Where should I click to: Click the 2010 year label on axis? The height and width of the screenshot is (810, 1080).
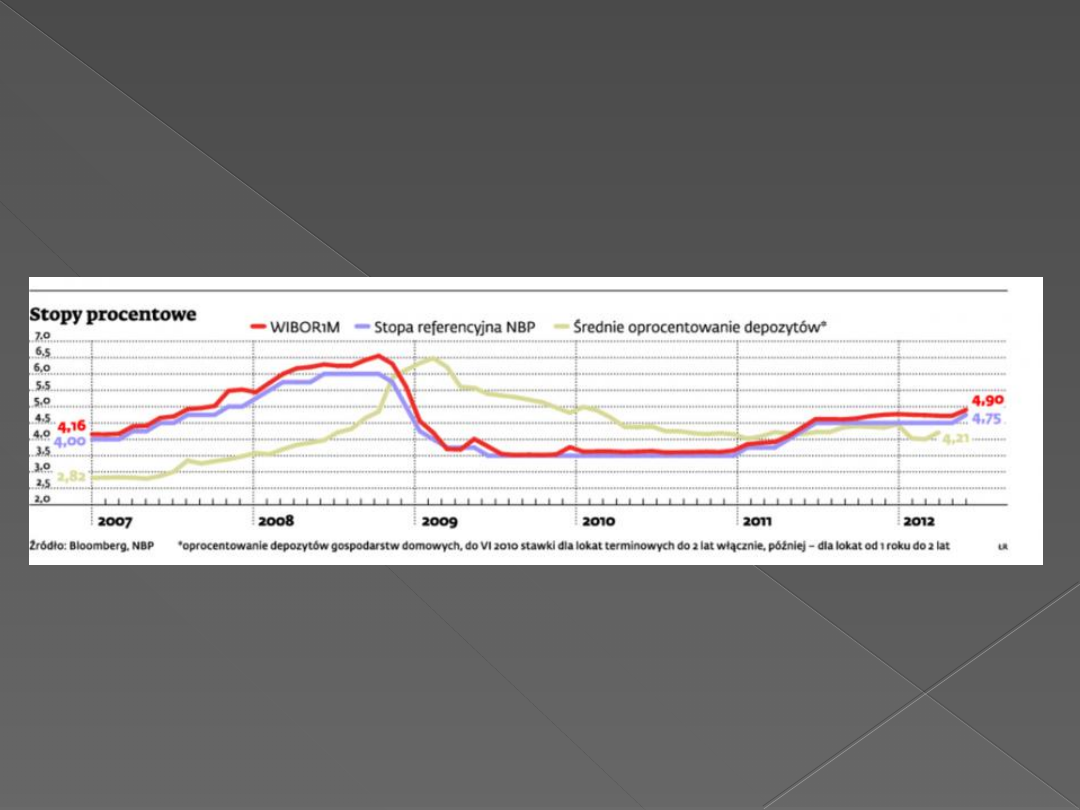[598, 522]
